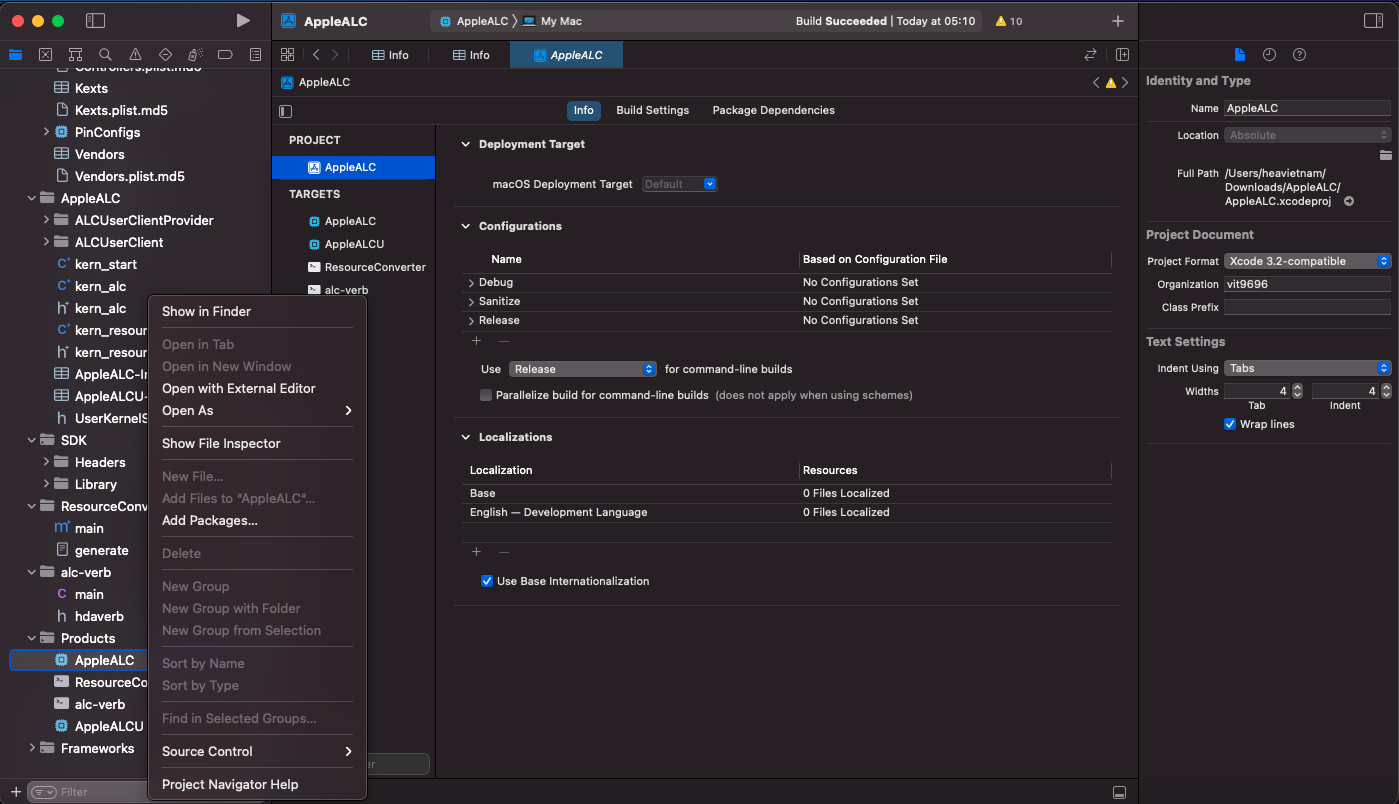Viewport: 1399px width, 804px height.
Task: Open the Symbol navigator icon
Action: coord(75,54)
